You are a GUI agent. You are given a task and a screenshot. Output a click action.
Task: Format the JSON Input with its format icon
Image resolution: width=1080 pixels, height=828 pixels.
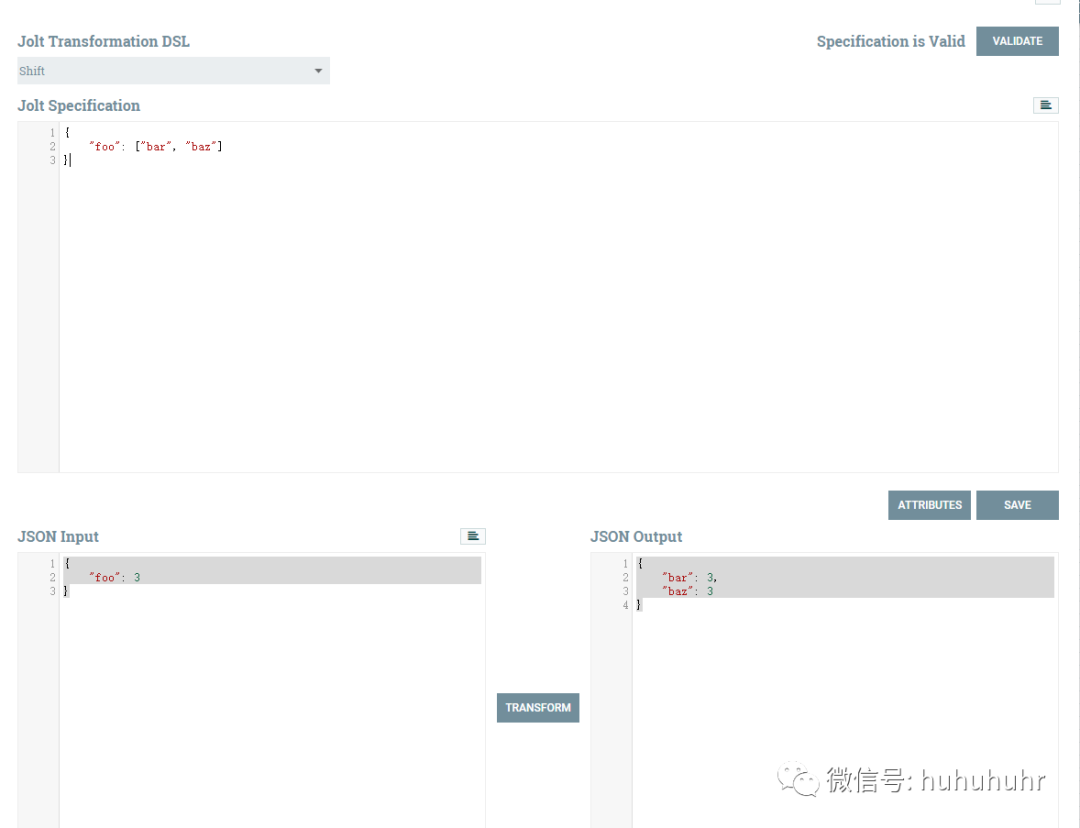472,536
